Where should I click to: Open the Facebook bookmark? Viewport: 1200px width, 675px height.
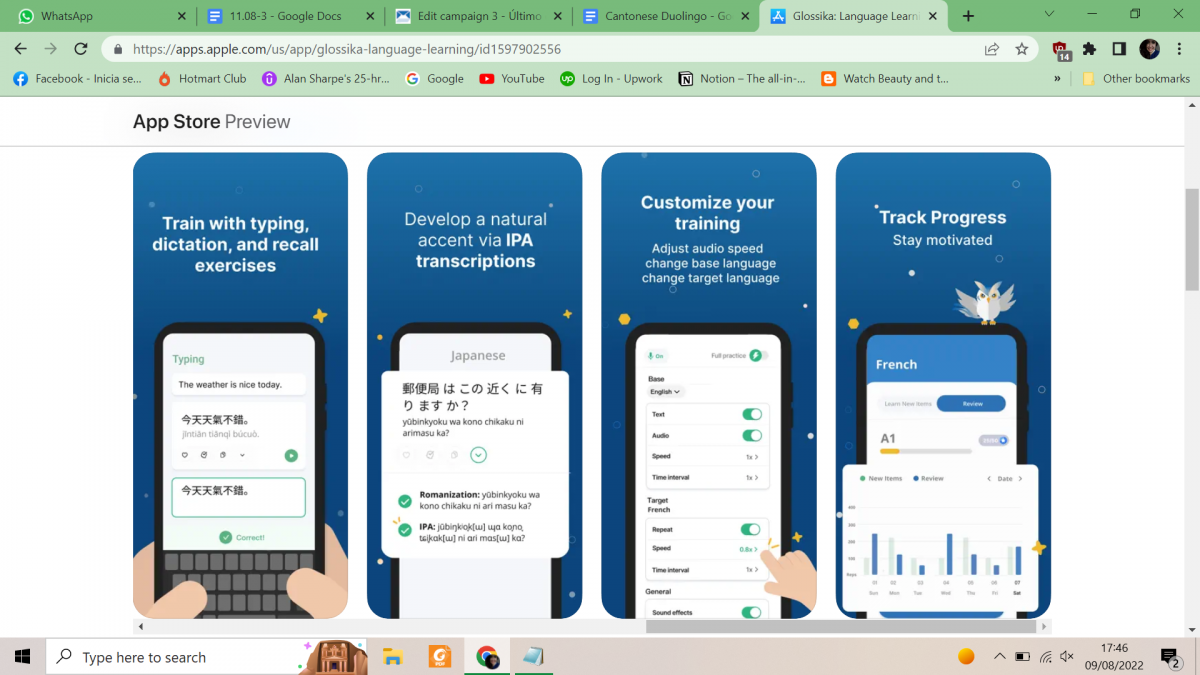pos(77,78)
